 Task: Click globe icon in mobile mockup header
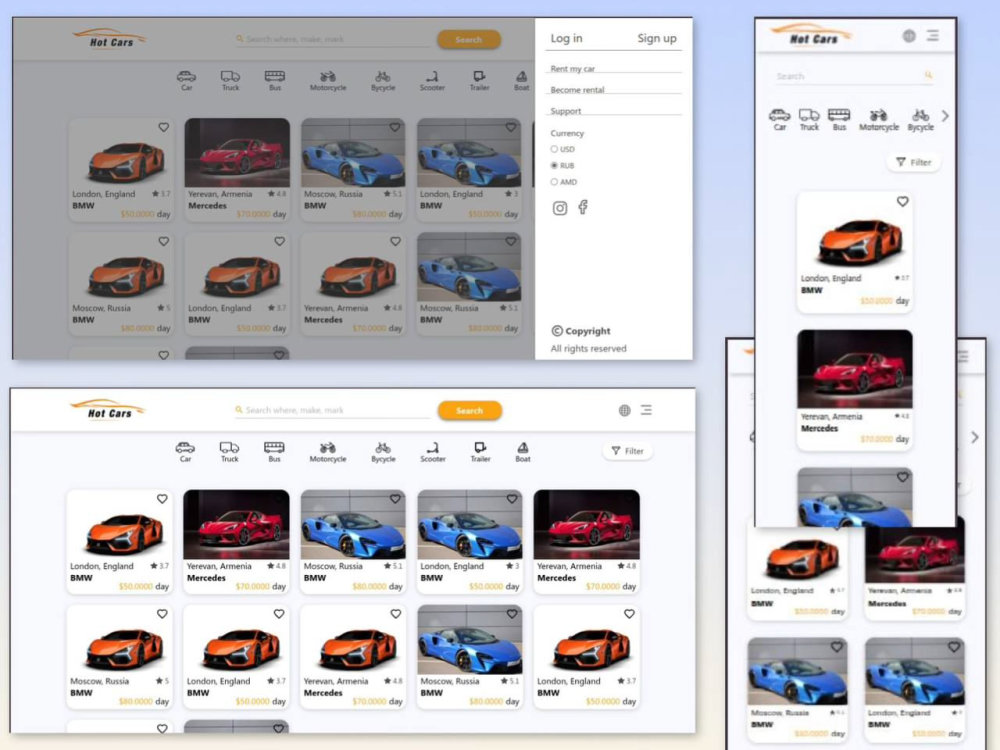point(909,36)
